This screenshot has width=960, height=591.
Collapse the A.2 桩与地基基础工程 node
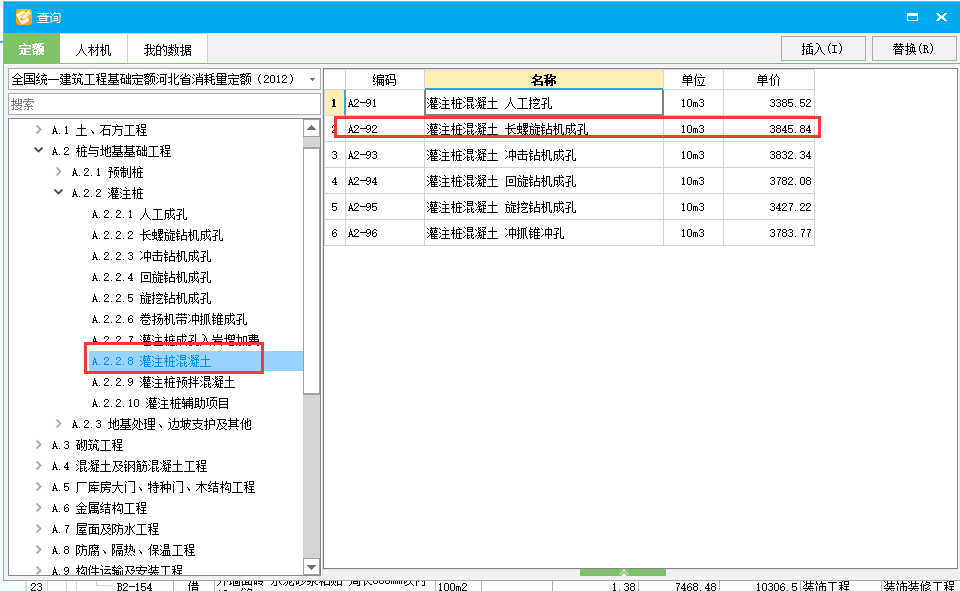[39, 151]
